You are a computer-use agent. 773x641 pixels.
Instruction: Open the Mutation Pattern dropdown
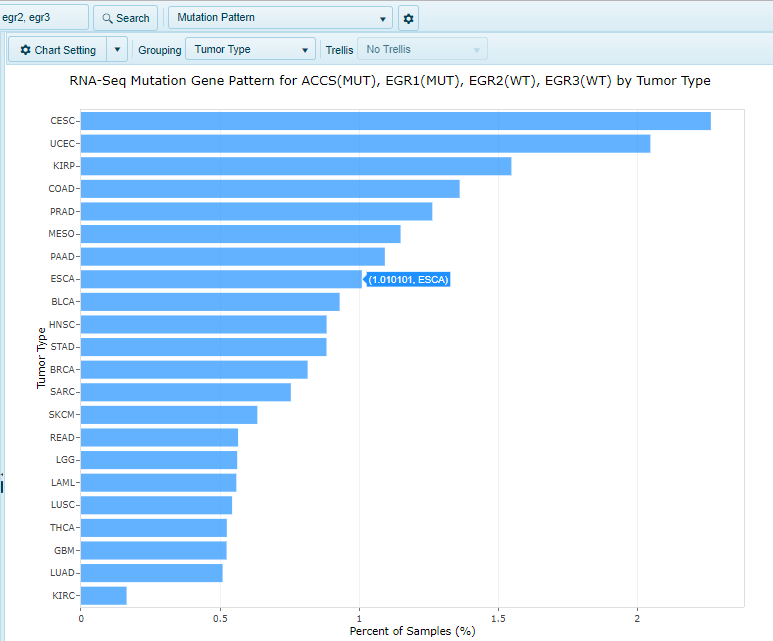click(x=280, y=18)
